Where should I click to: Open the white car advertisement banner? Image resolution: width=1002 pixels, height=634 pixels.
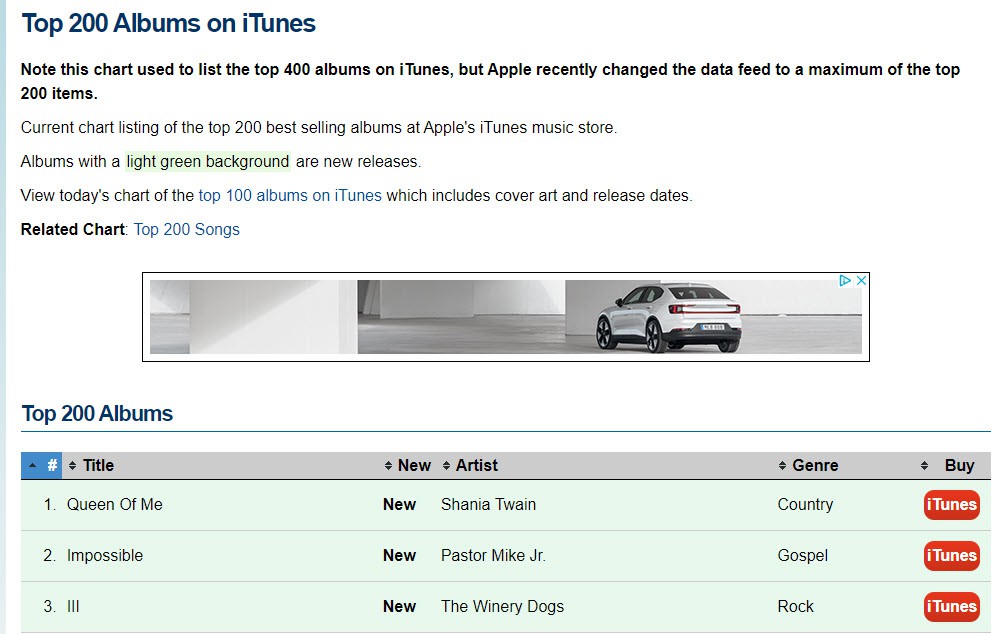click(505, 317)
